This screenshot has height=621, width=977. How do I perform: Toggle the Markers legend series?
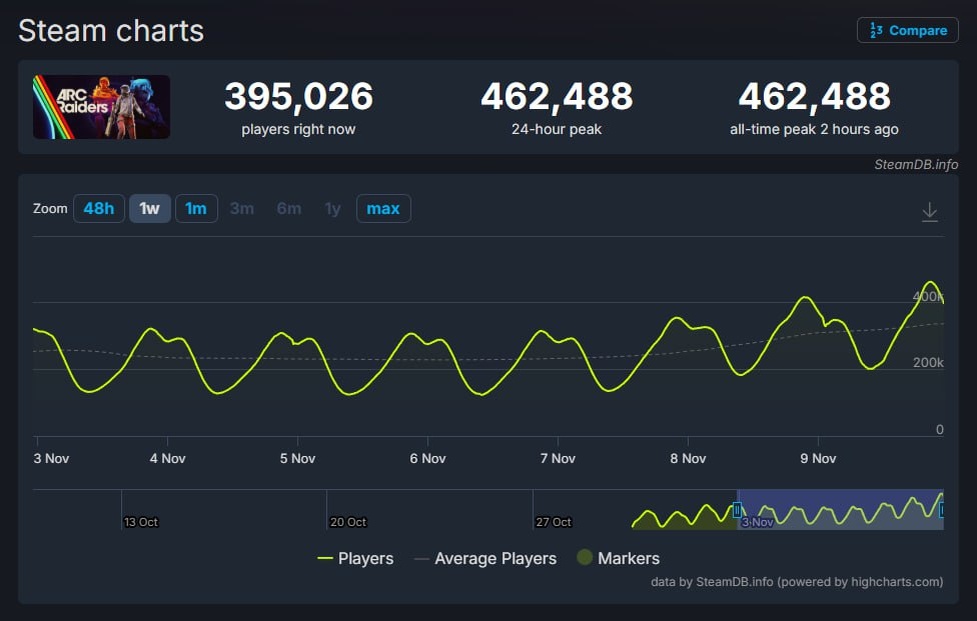click(618, 558)
